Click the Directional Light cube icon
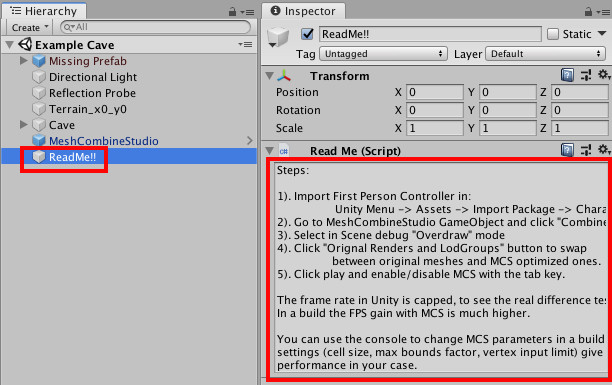Viewport: 612px width, 385px height. point(39,77)
